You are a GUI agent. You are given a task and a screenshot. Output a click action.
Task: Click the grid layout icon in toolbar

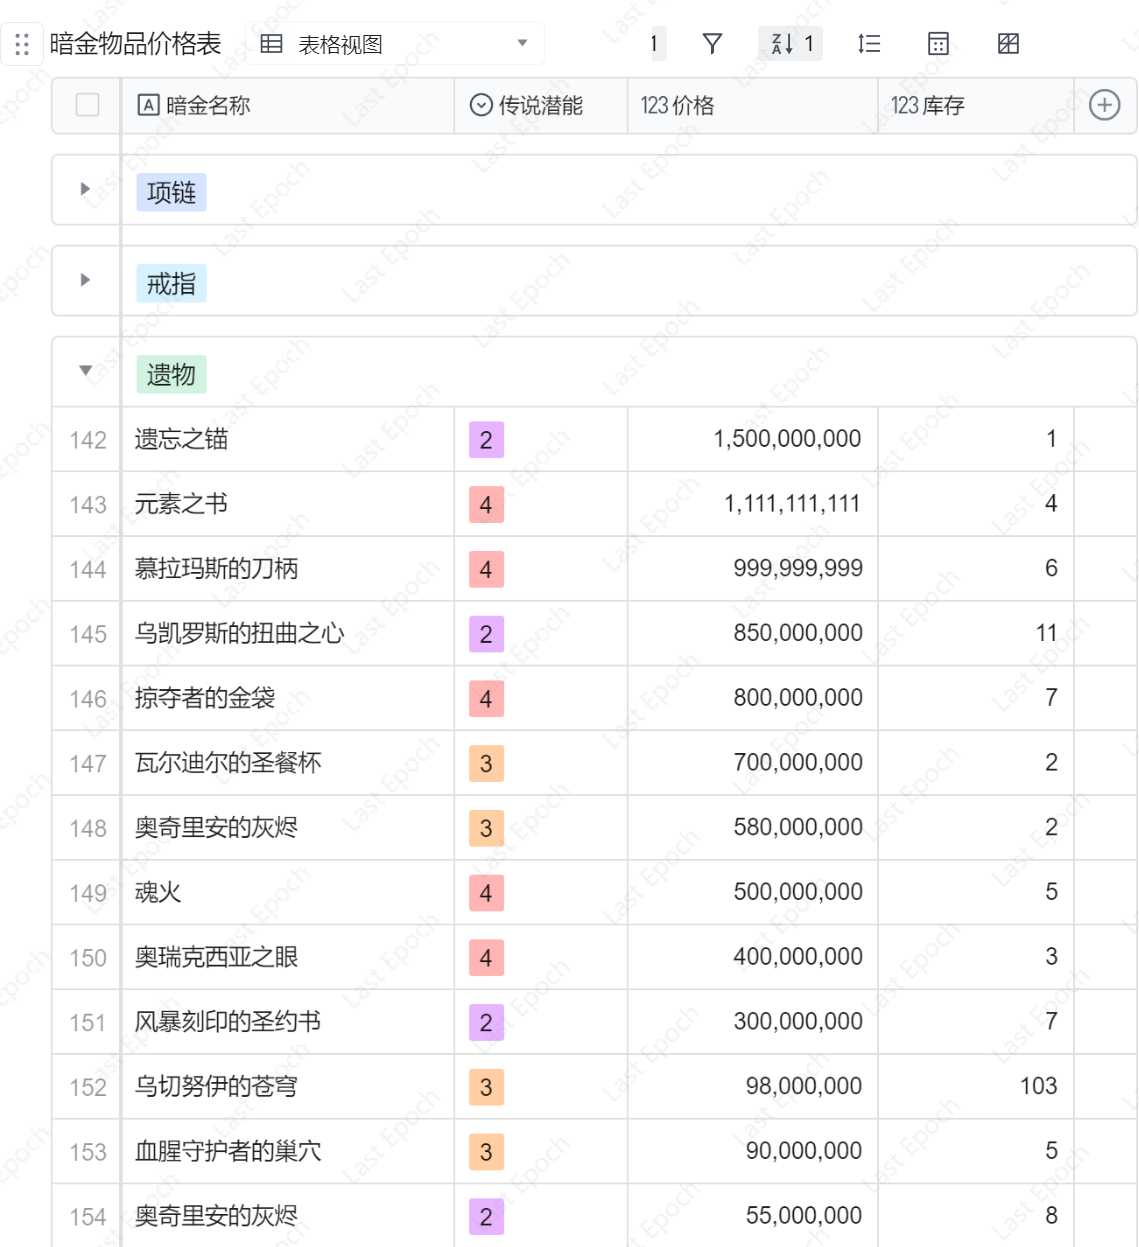click(x=1008, y=44)
